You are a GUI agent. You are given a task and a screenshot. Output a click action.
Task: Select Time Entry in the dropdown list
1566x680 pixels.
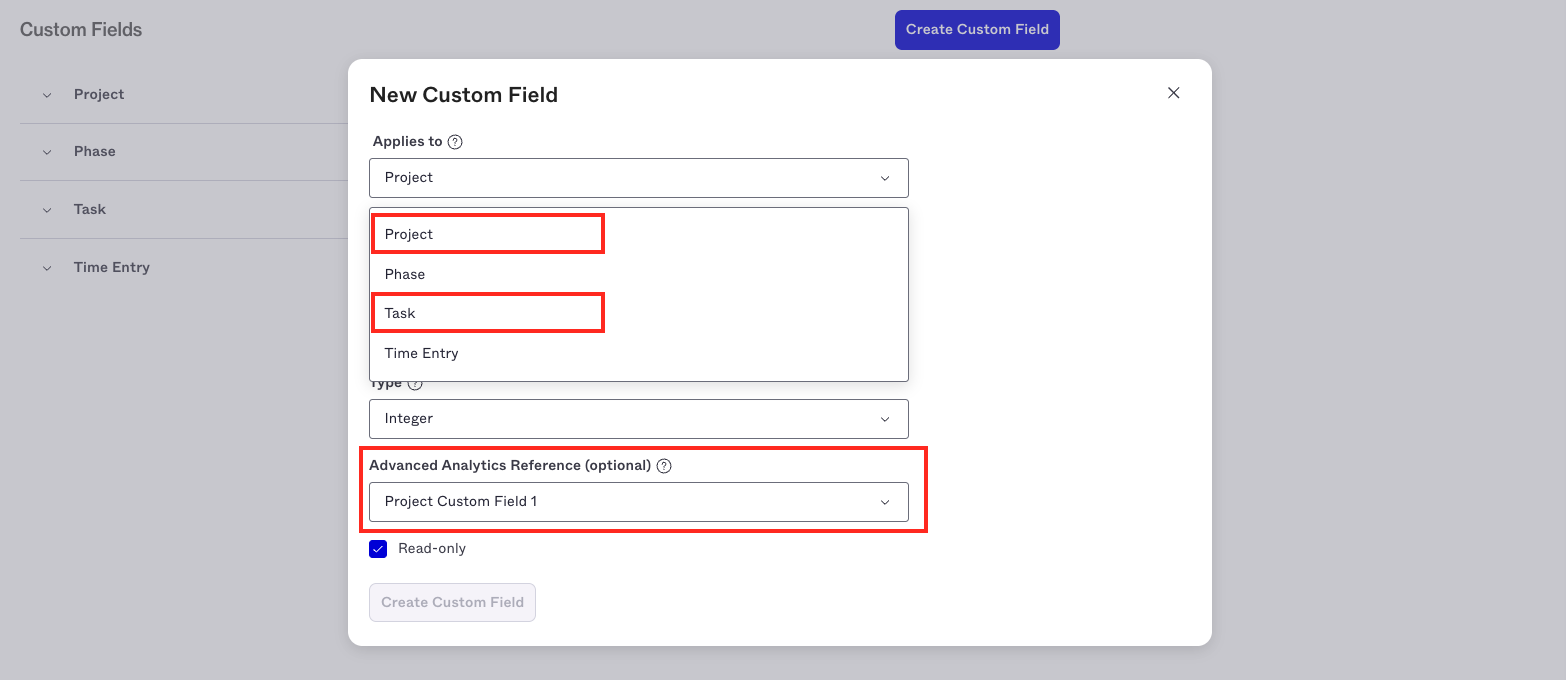(x=639, y=353)
